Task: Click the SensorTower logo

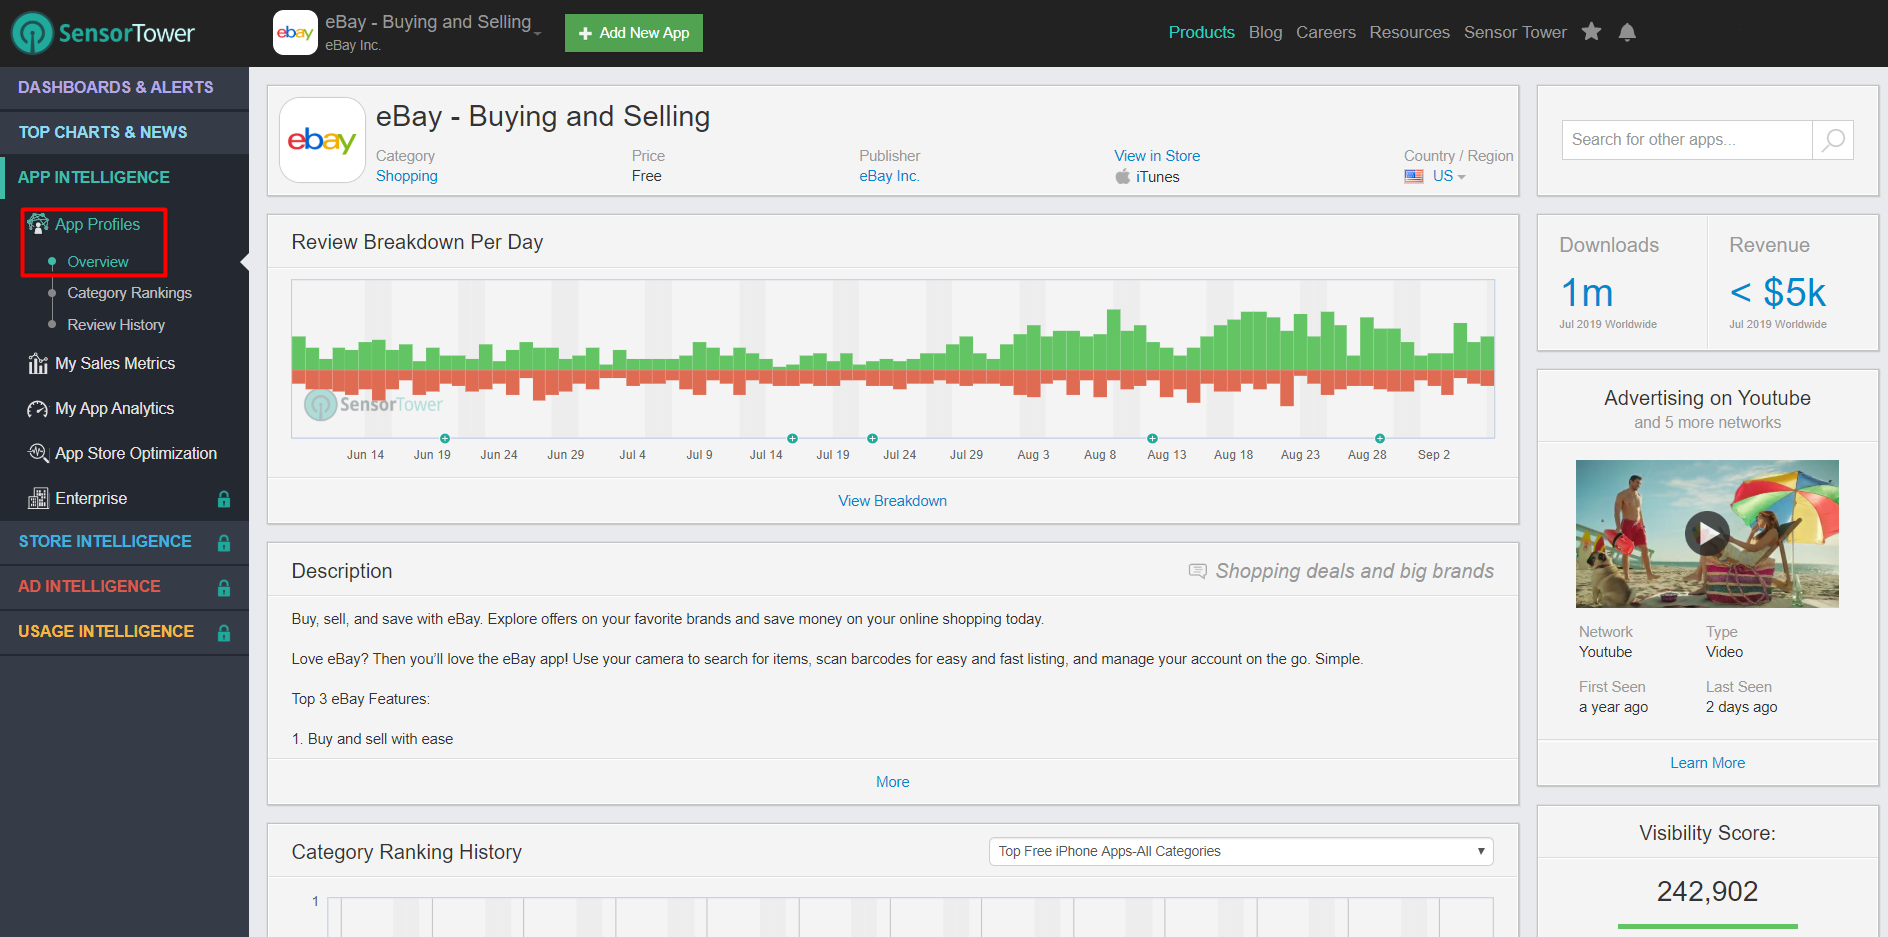Action: [103, 33]
